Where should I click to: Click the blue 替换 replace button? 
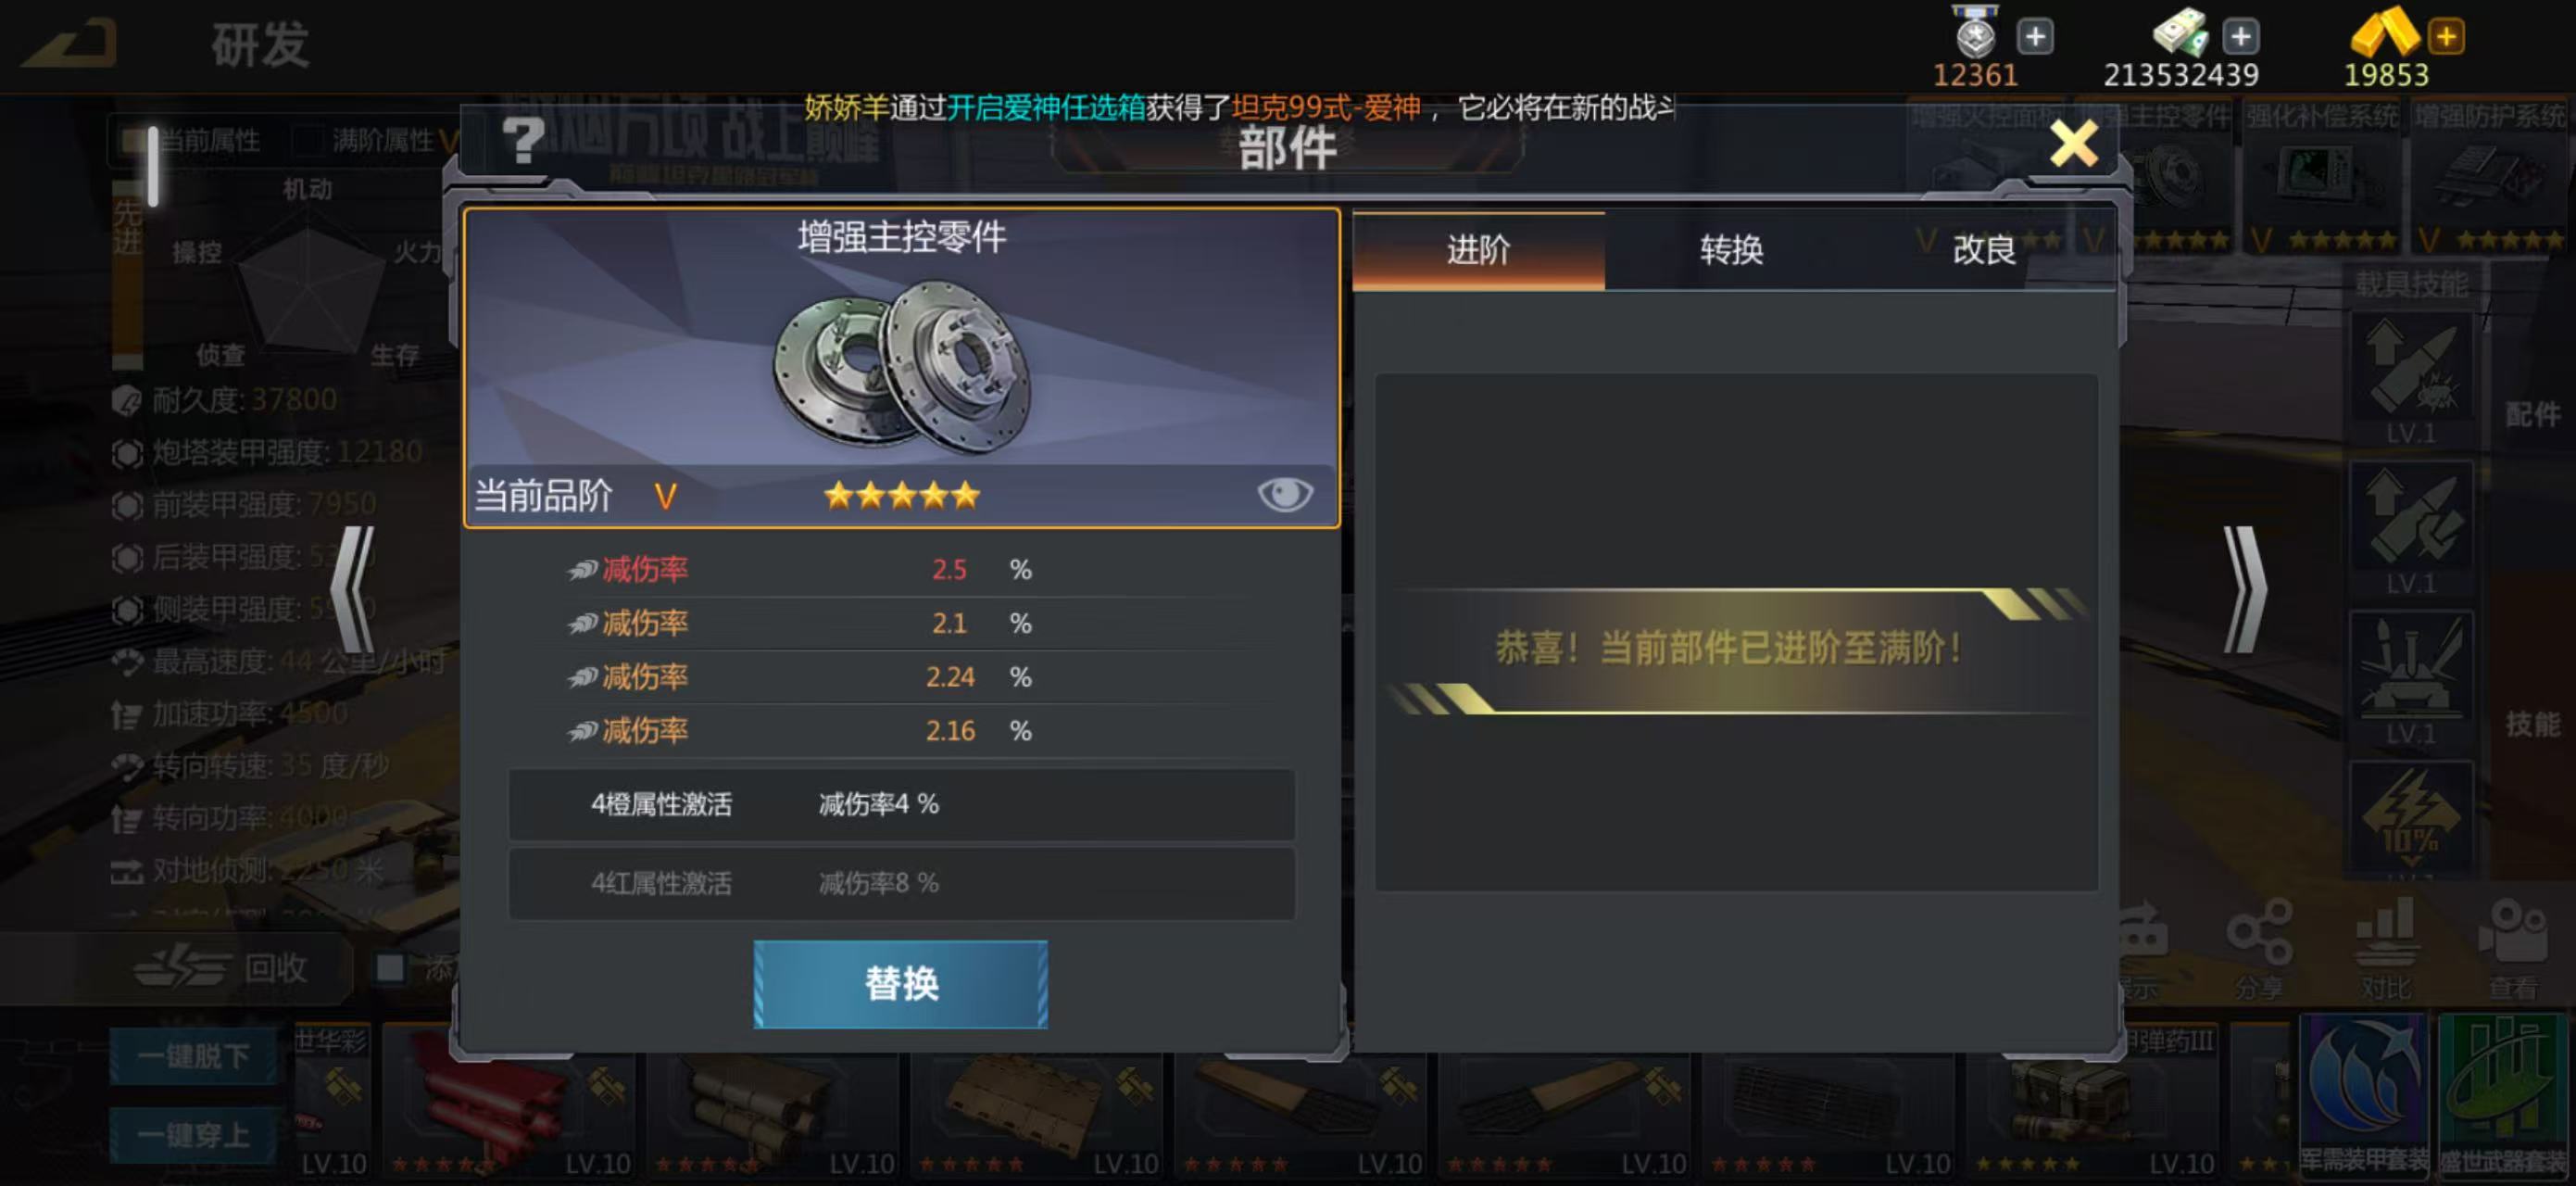click(900, 984)
